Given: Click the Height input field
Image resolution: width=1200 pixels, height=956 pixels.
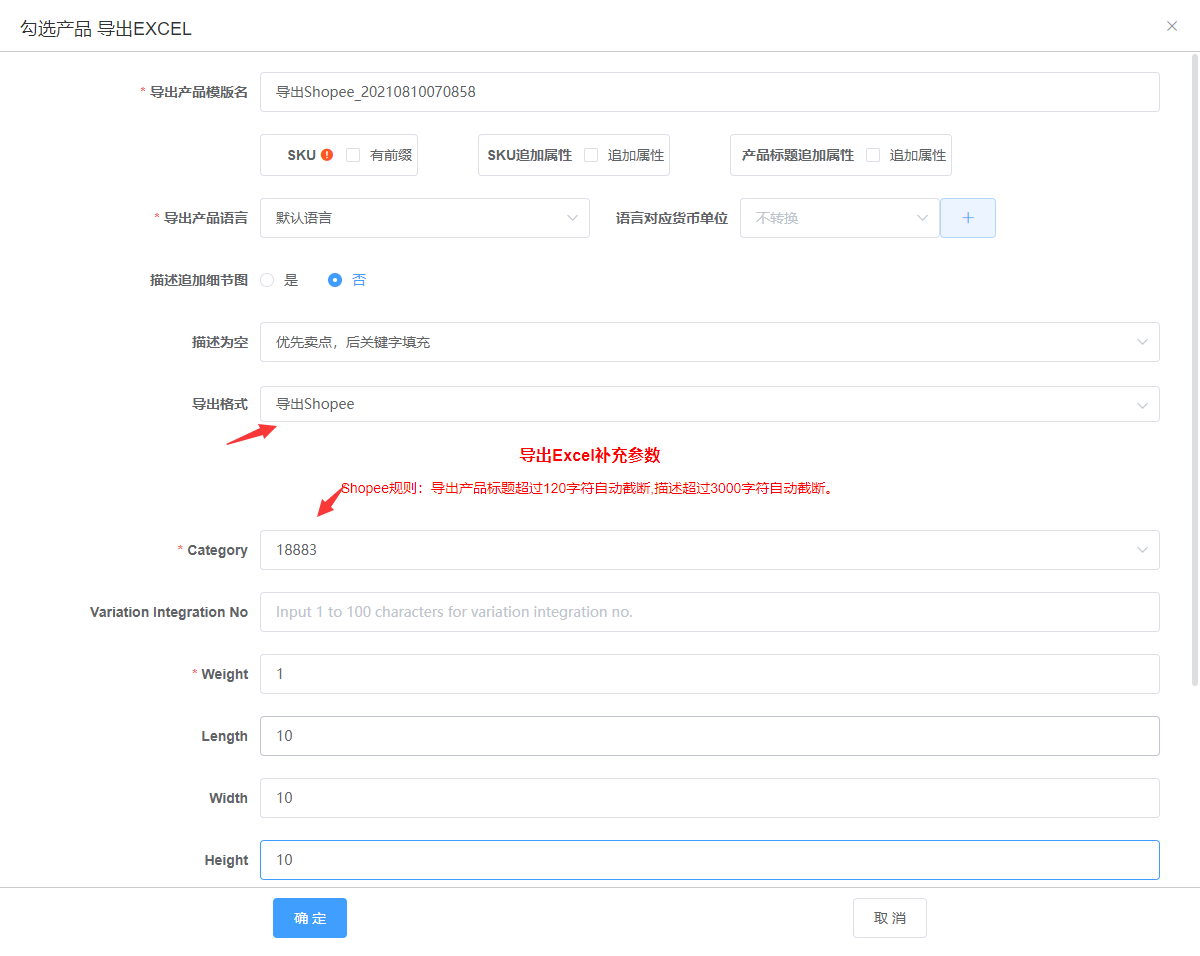Looking at the screenshot, I should pos(710,860).
